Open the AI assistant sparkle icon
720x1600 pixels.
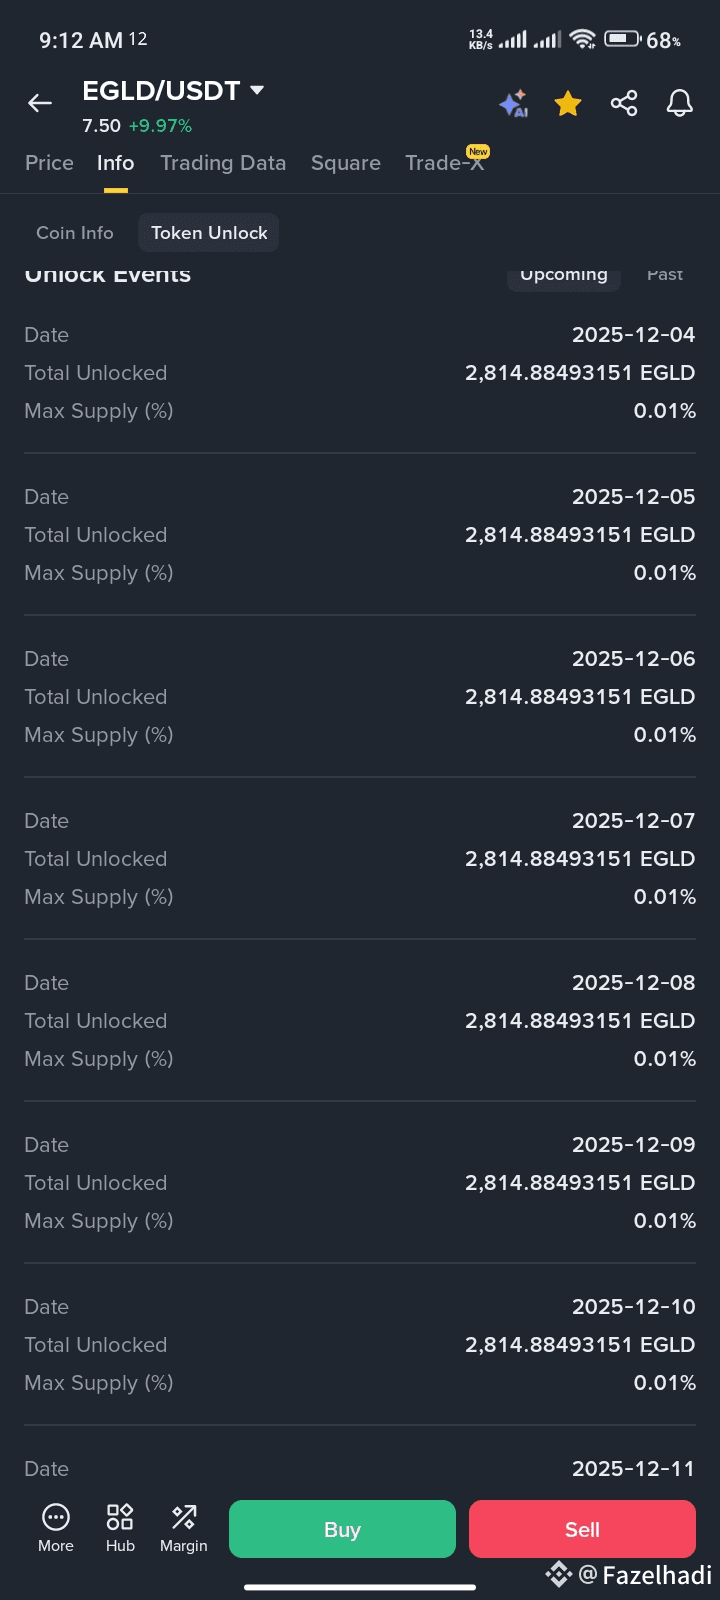514,103
